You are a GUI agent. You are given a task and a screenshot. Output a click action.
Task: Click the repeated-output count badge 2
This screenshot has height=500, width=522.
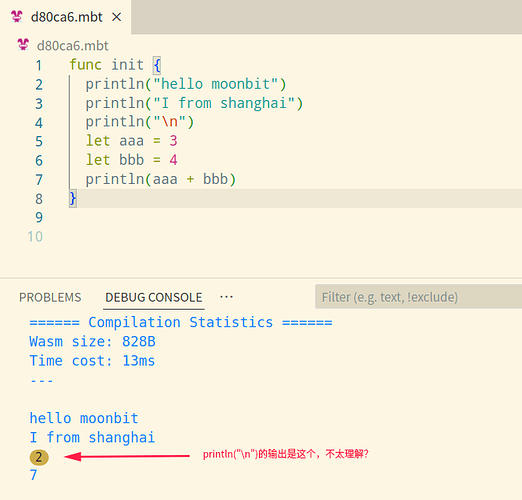click(x=39, y=457)
